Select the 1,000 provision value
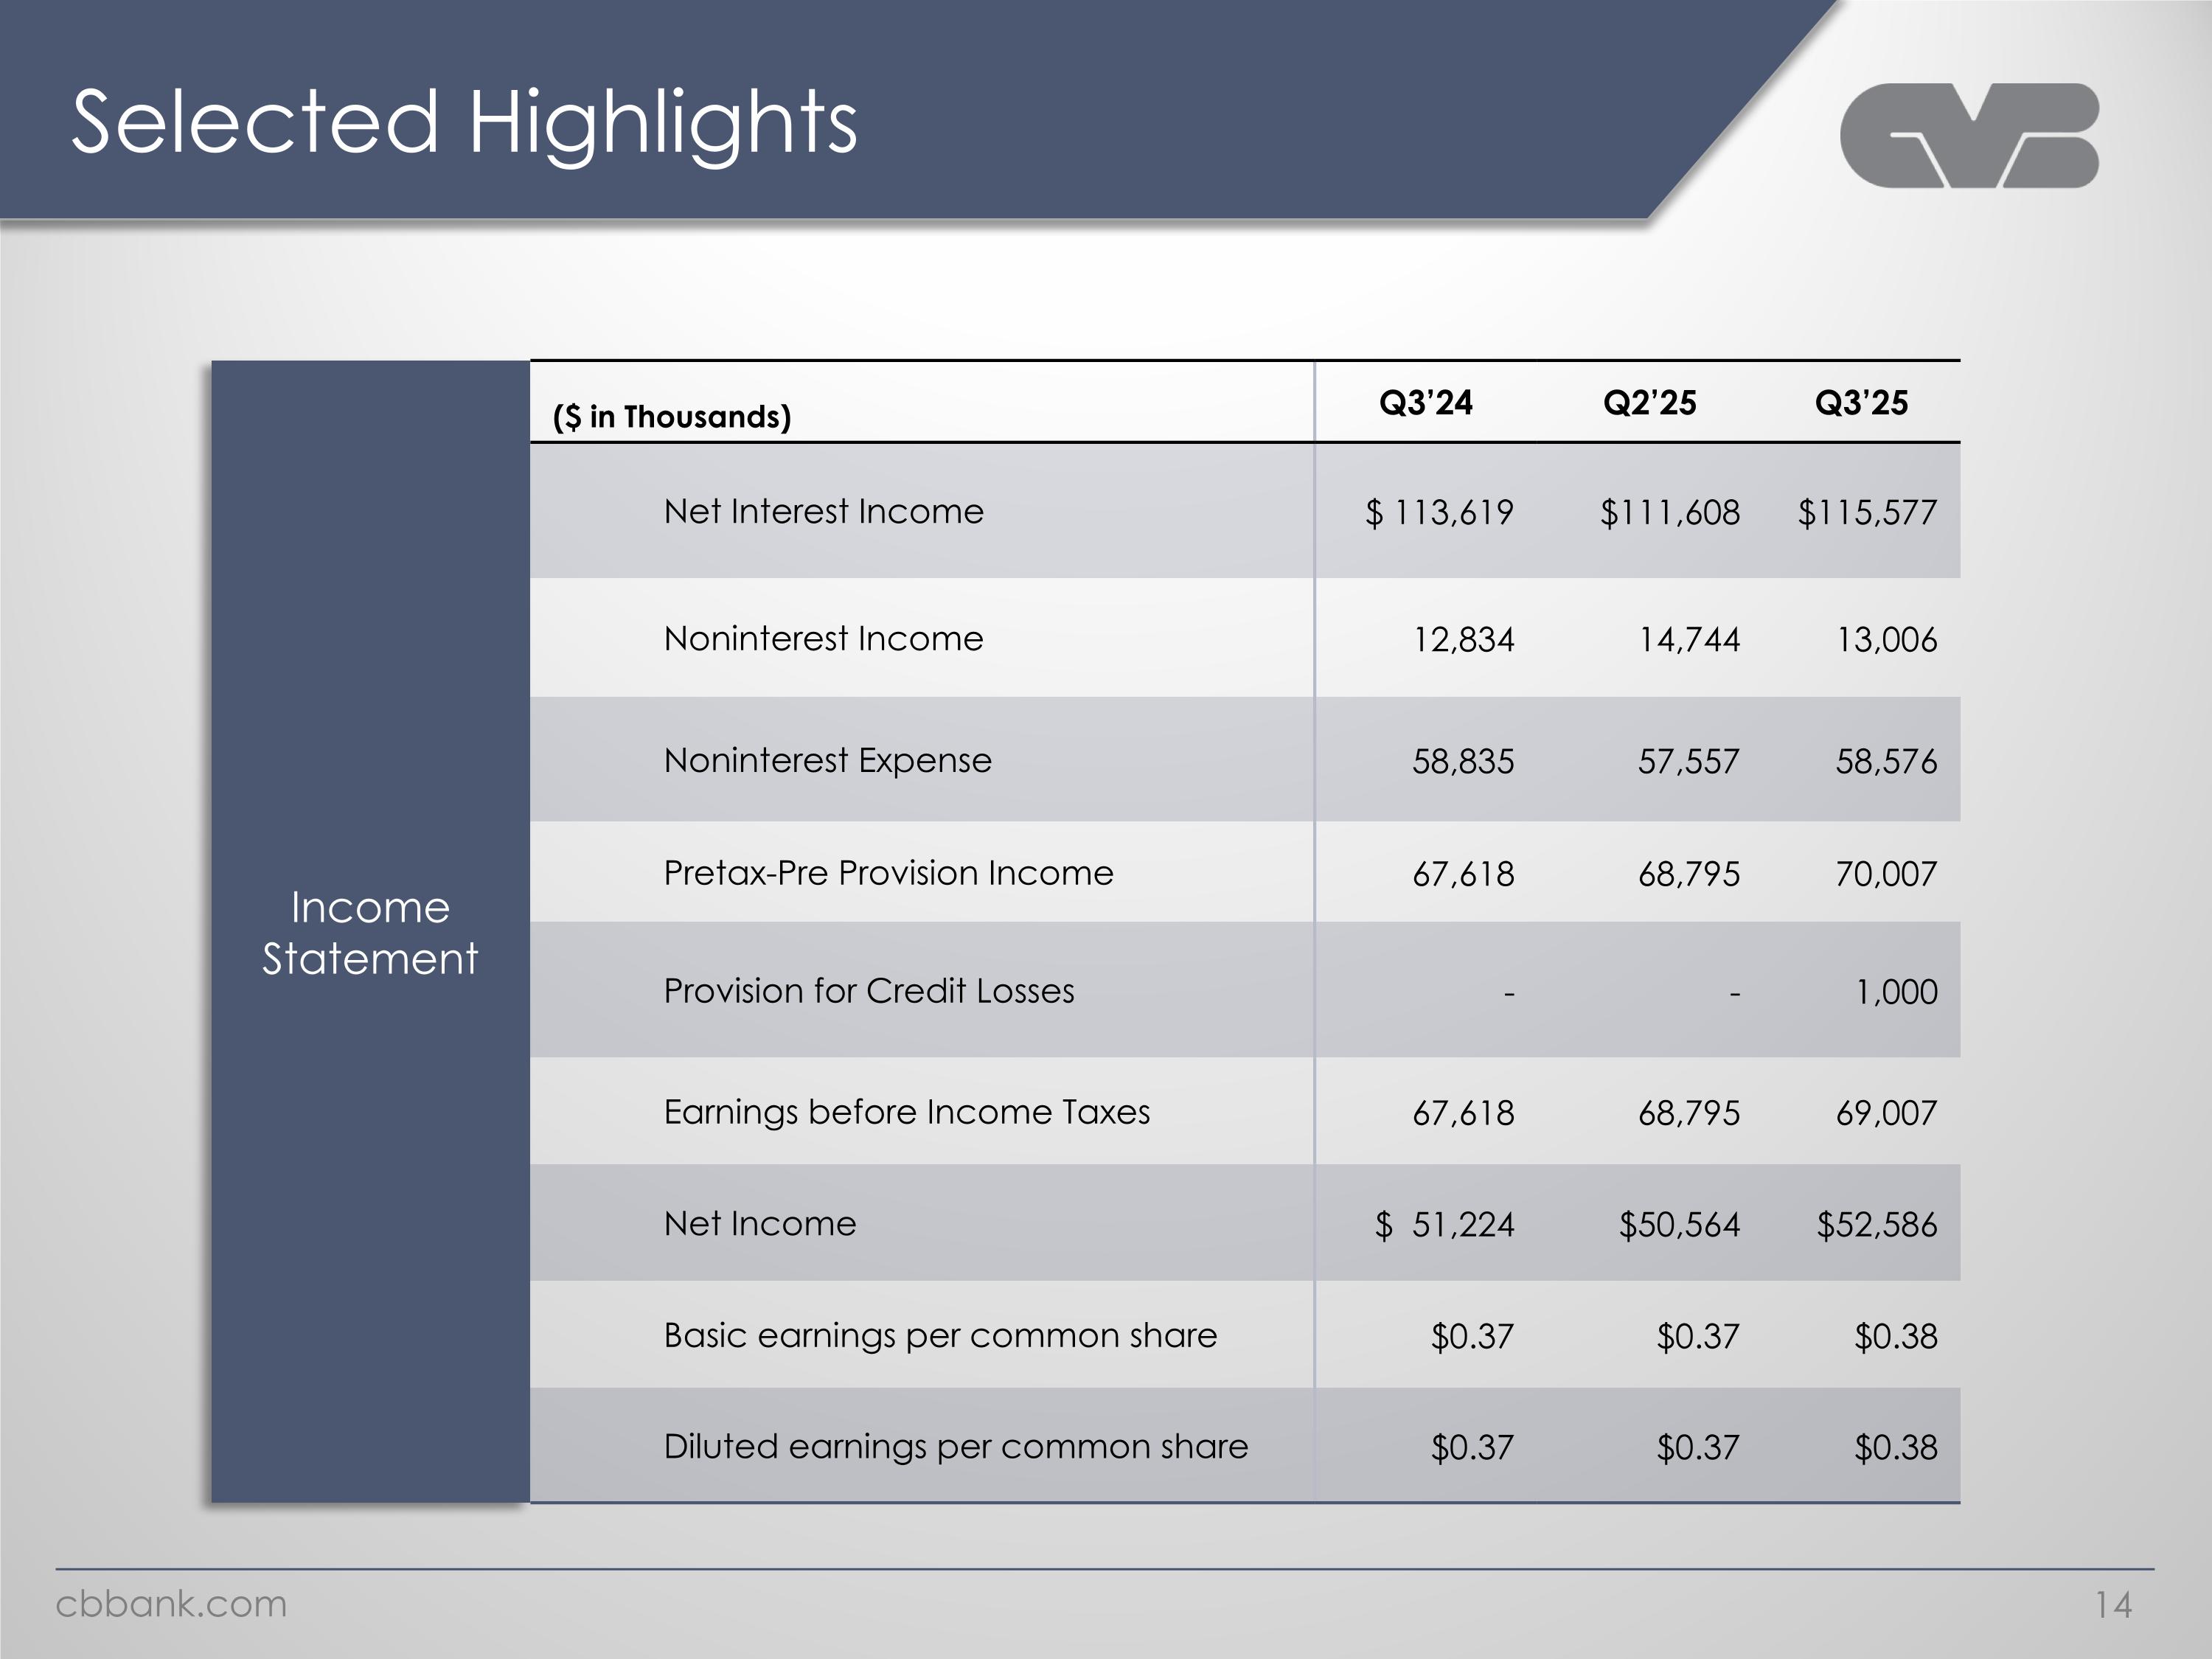 point(1896,992)
